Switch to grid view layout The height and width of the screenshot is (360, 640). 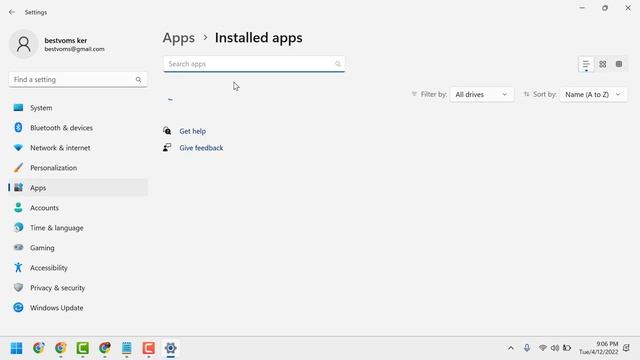click(x=602, y=64)
